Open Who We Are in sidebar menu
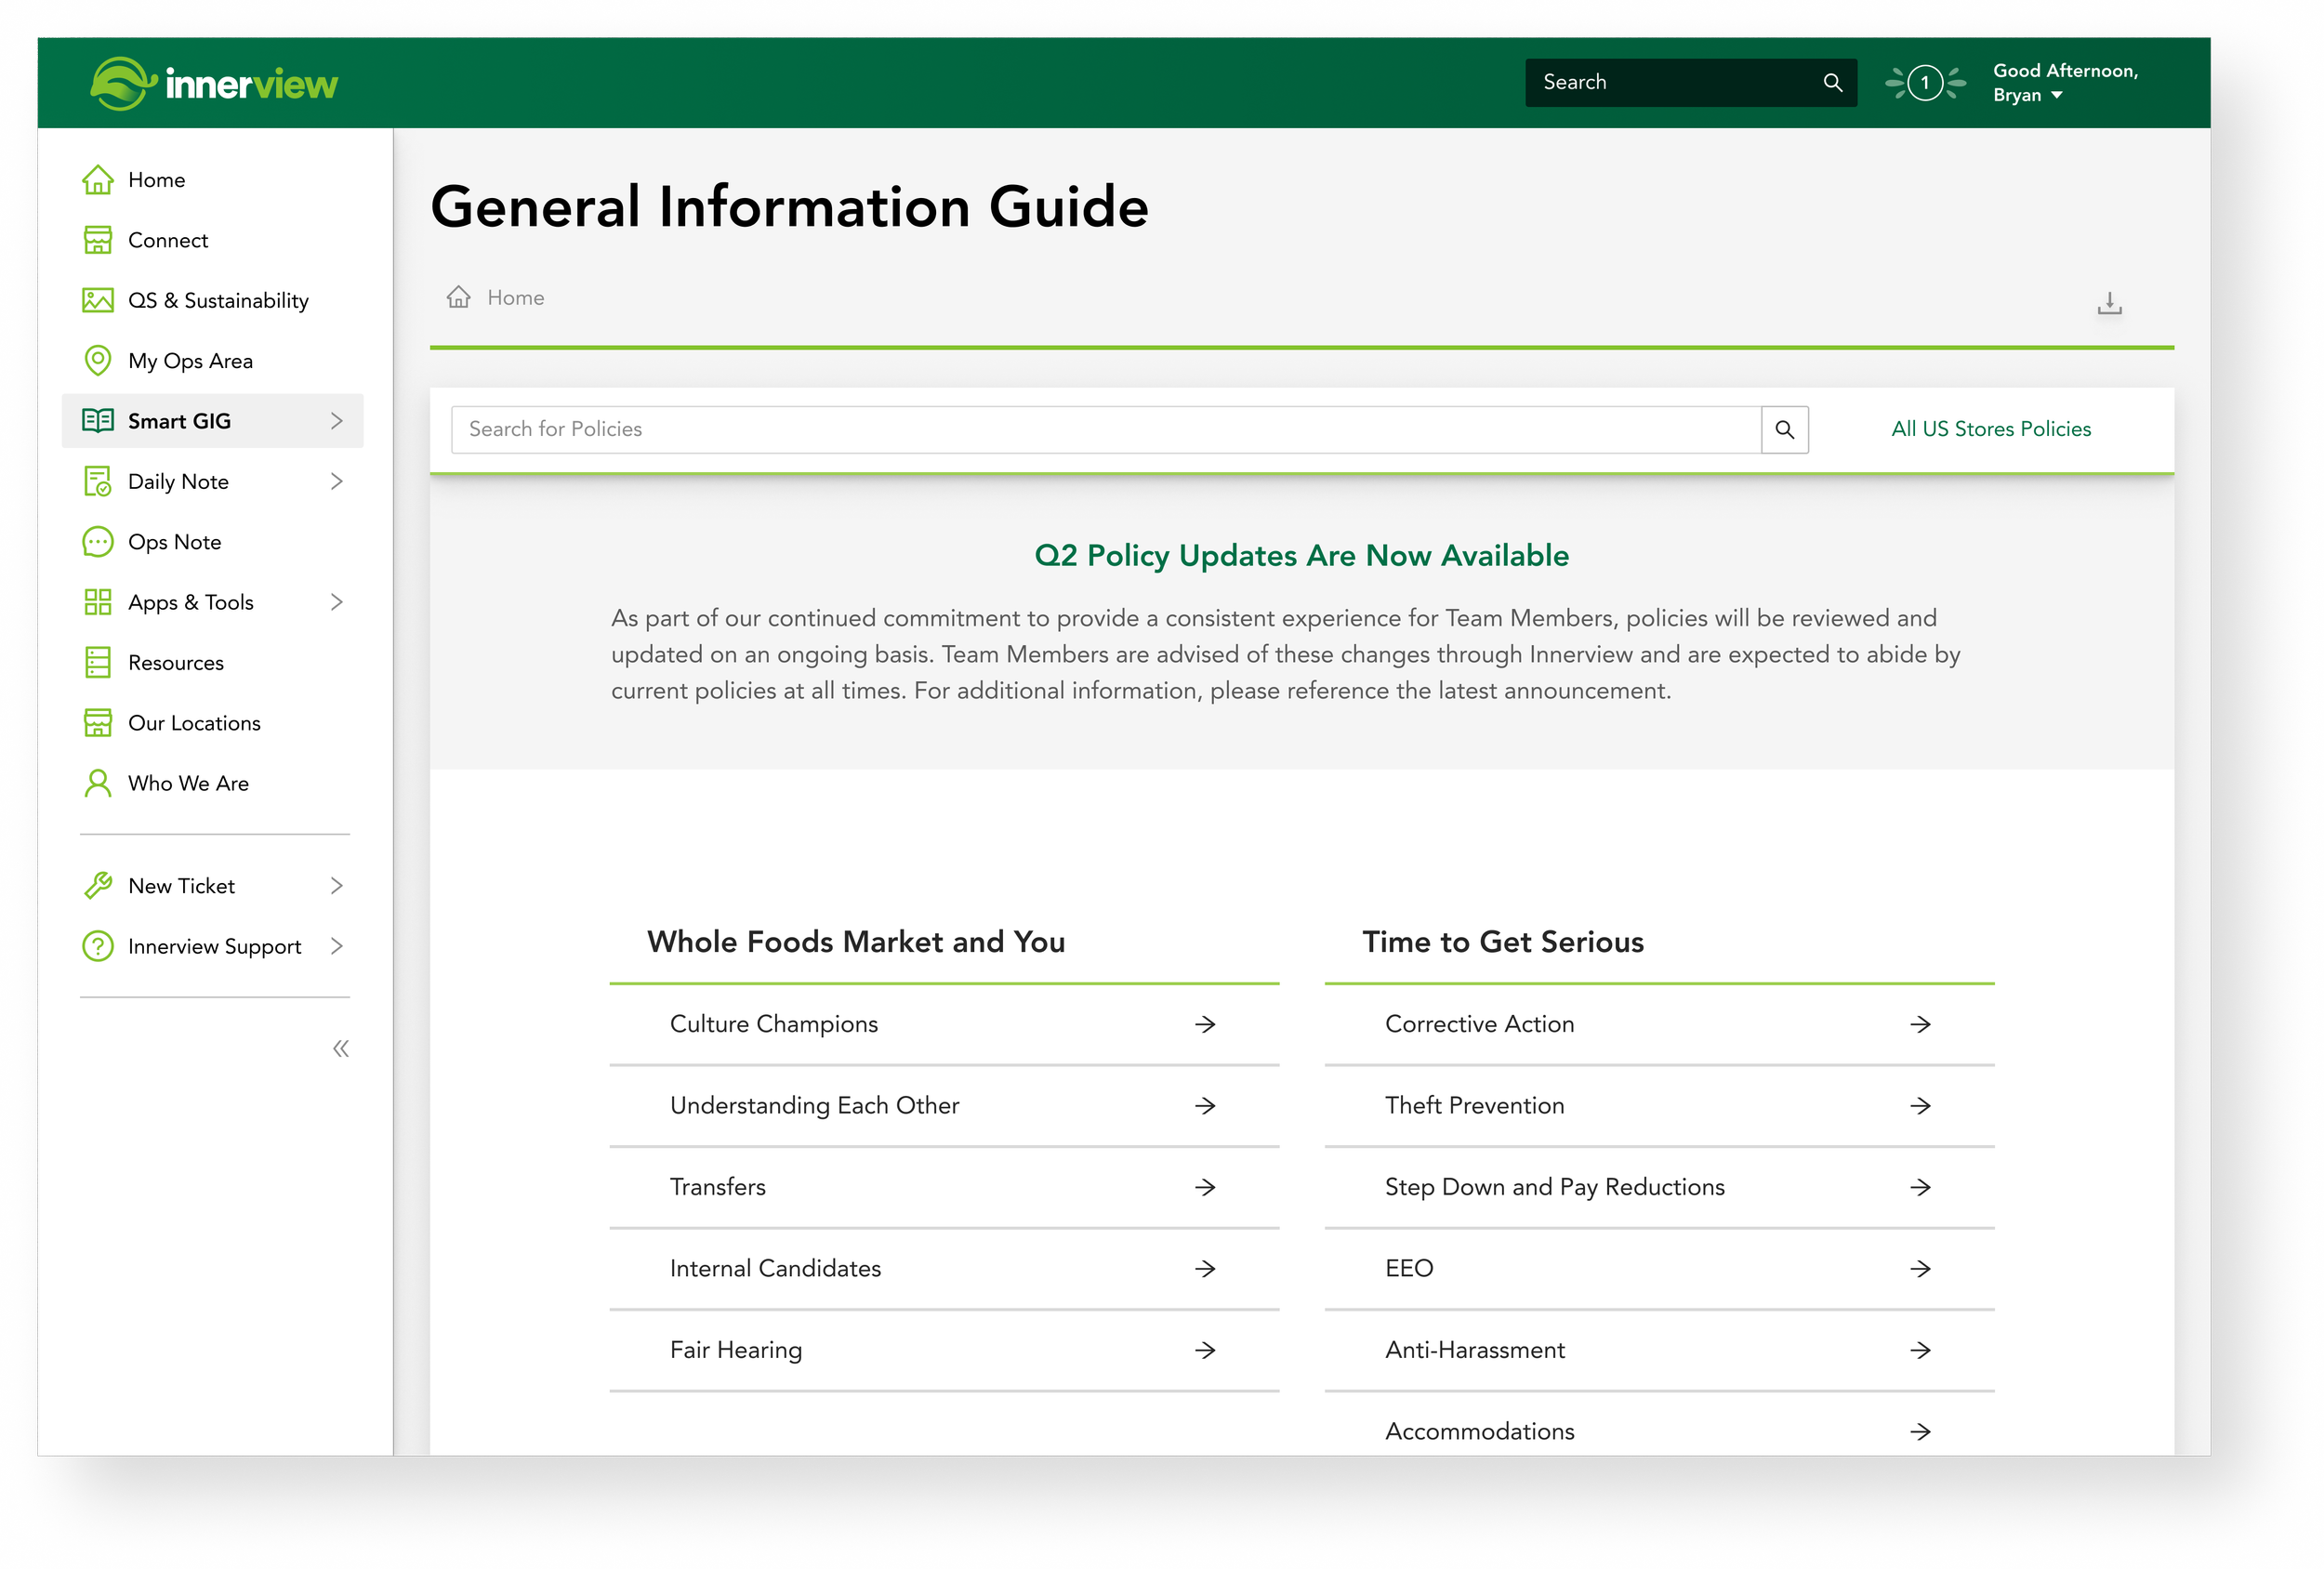 pos(212,783)
